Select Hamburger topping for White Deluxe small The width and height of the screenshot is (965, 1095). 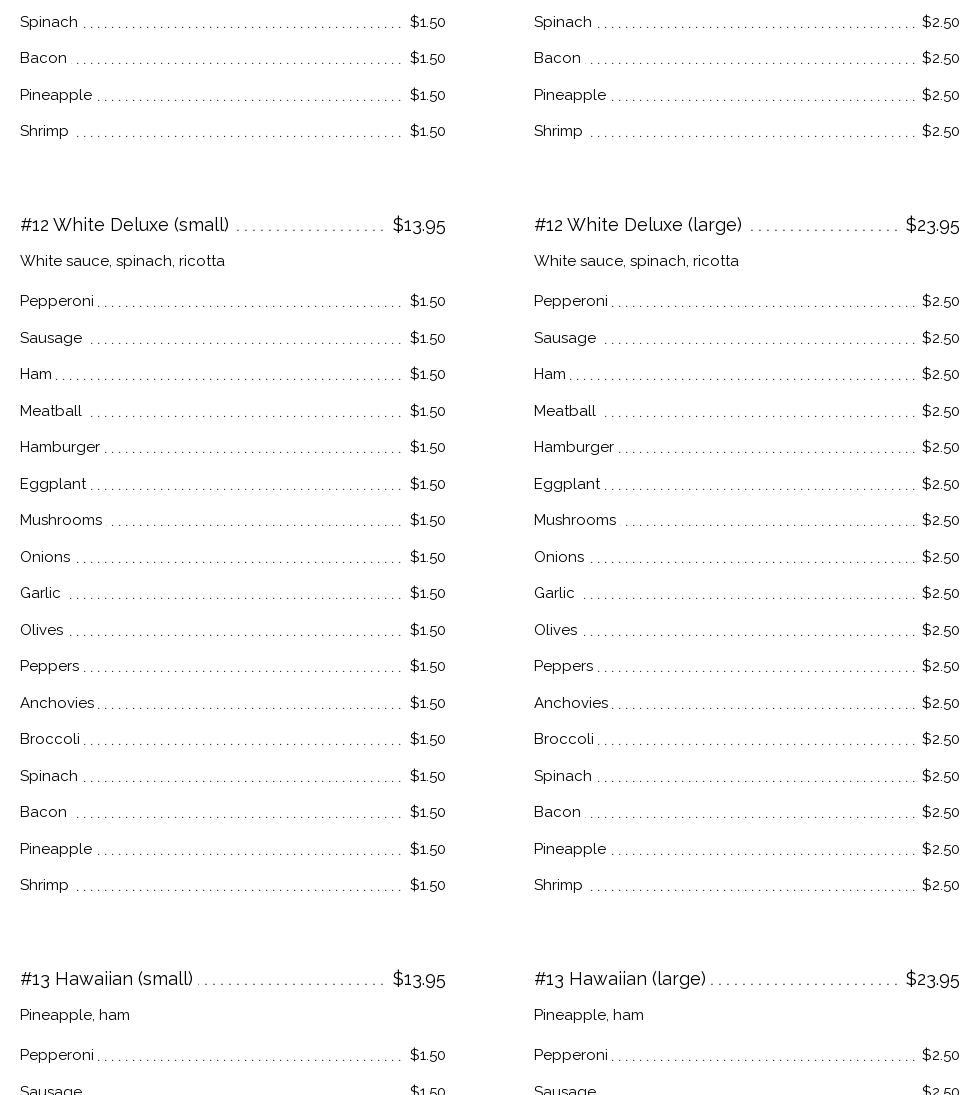(x=60, y=447)
